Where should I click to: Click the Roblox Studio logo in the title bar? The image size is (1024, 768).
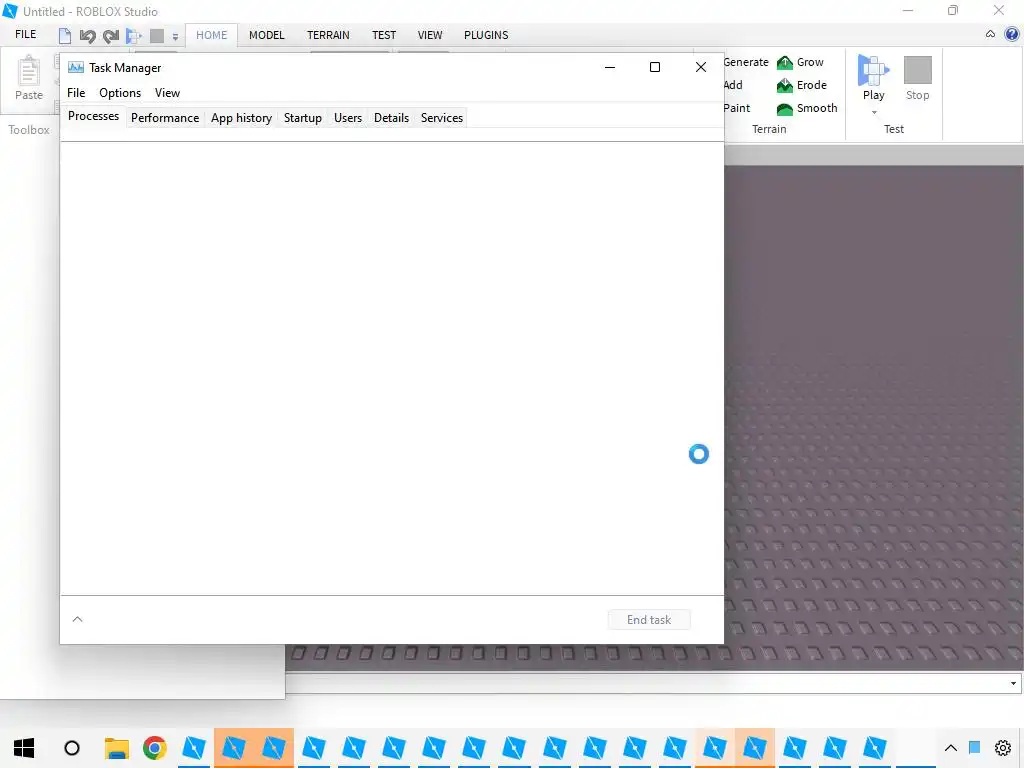pos(10,11)
